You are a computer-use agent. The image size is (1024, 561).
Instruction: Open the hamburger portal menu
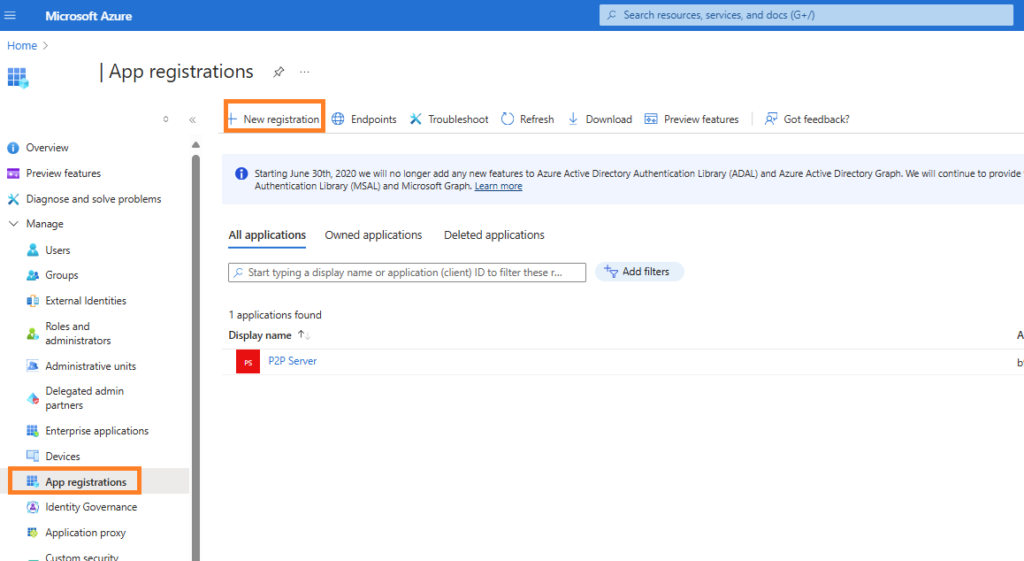pyautogui.click(x=10, y=15)
